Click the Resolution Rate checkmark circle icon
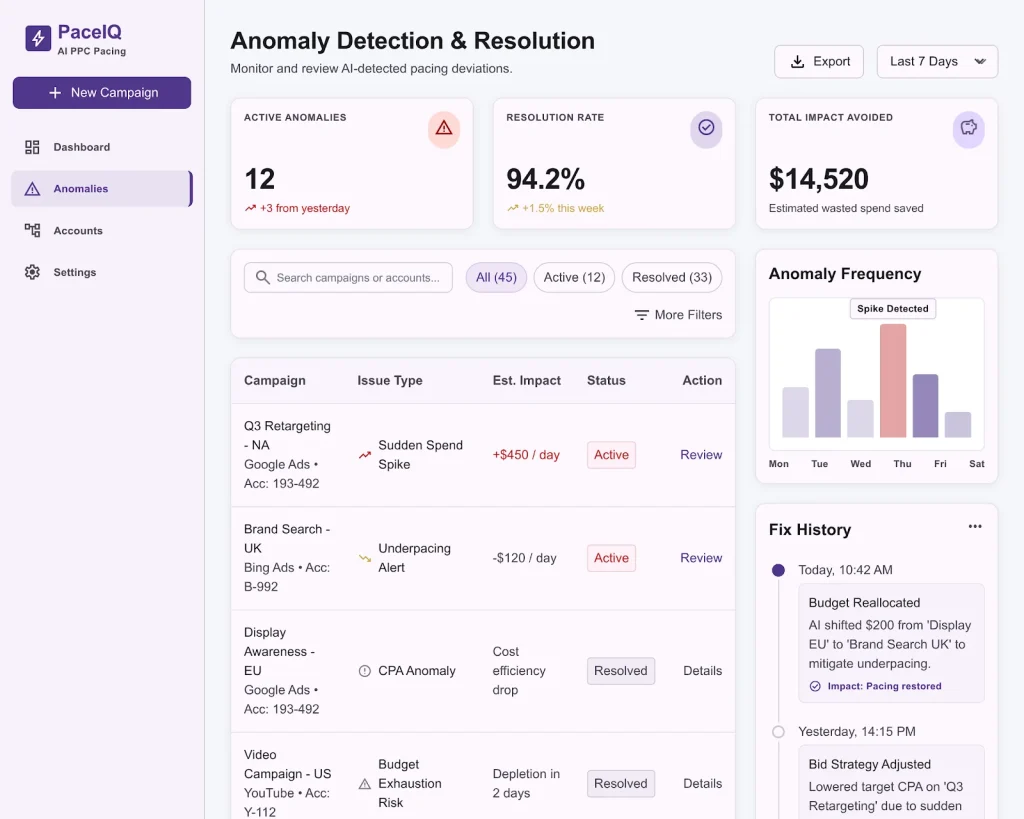This screenshot has height=819, width=1024. click(706, 127)
